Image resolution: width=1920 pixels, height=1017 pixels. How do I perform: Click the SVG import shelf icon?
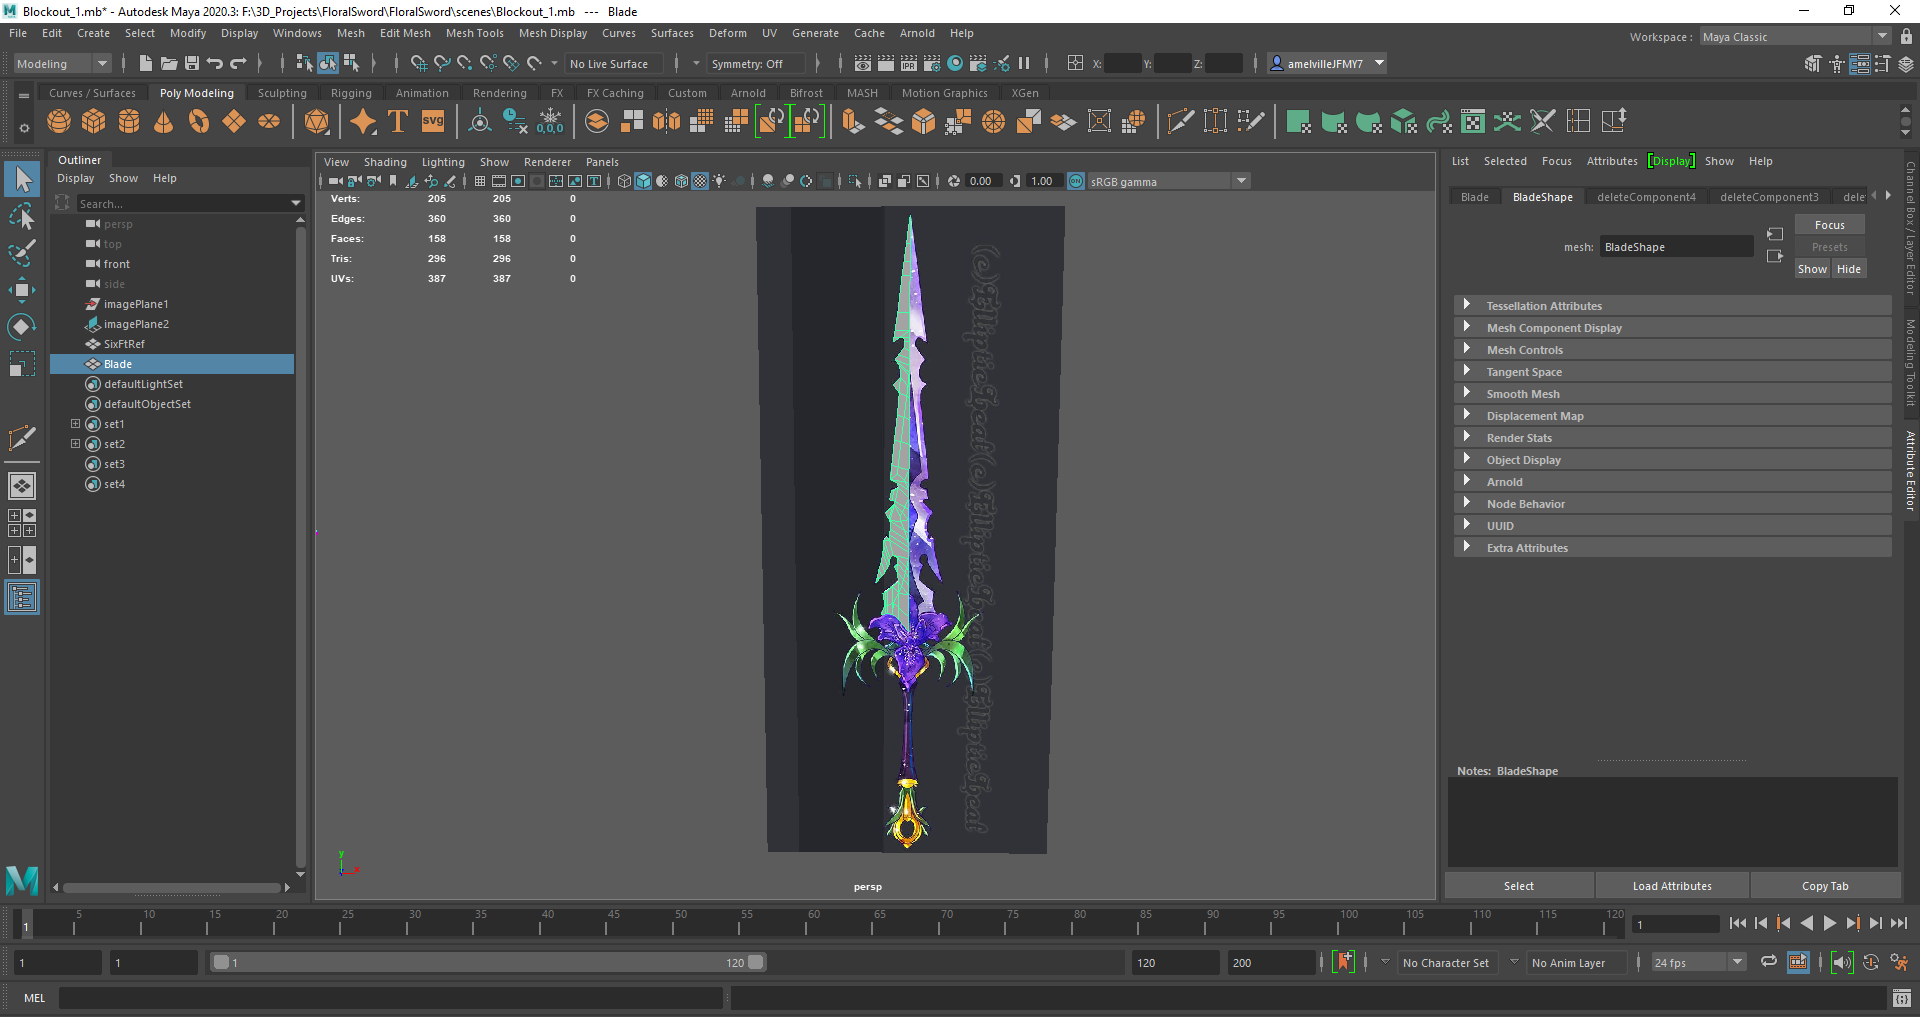(x=433, y=122)
